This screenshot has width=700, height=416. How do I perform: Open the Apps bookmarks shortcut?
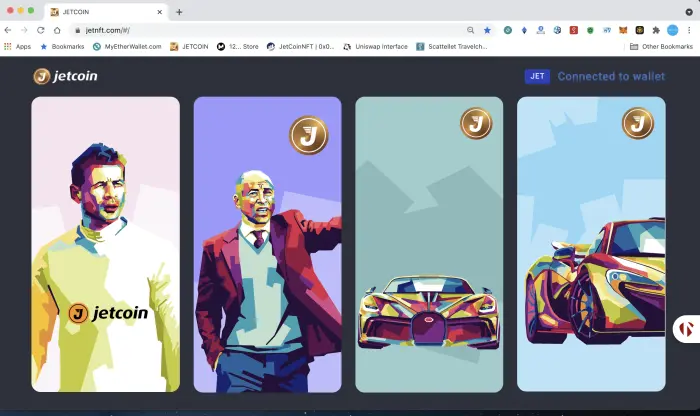click(x=17, y=46)
